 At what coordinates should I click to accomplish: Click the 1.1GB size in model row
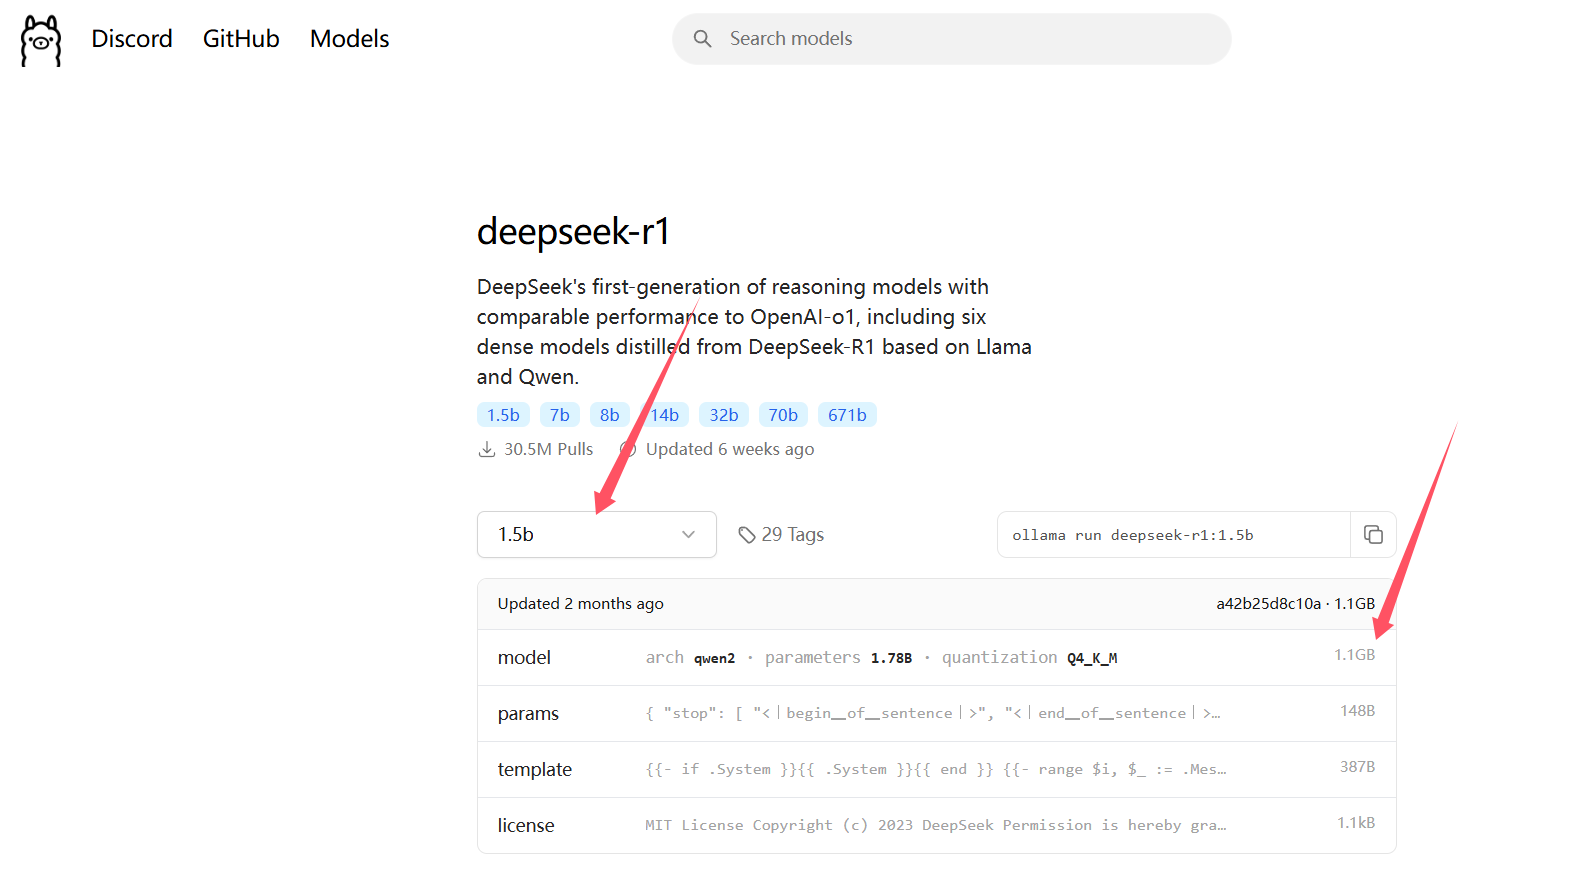[x=1354, y=655]
